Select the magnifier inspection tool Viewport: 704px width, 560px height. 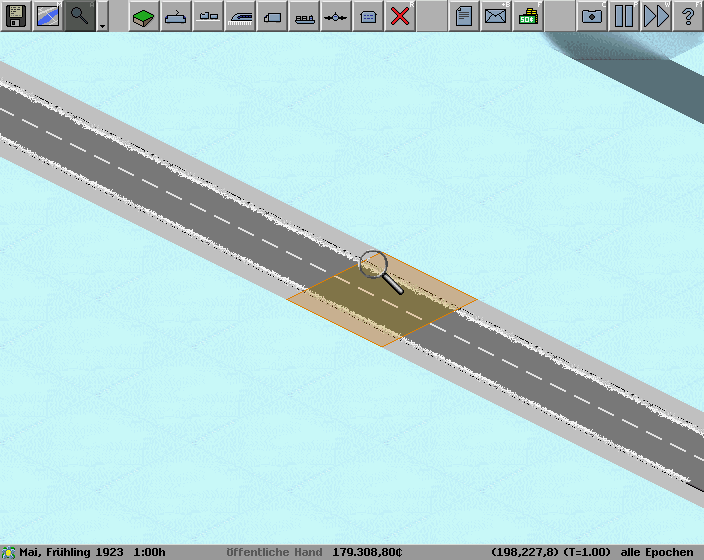[80, 16]
